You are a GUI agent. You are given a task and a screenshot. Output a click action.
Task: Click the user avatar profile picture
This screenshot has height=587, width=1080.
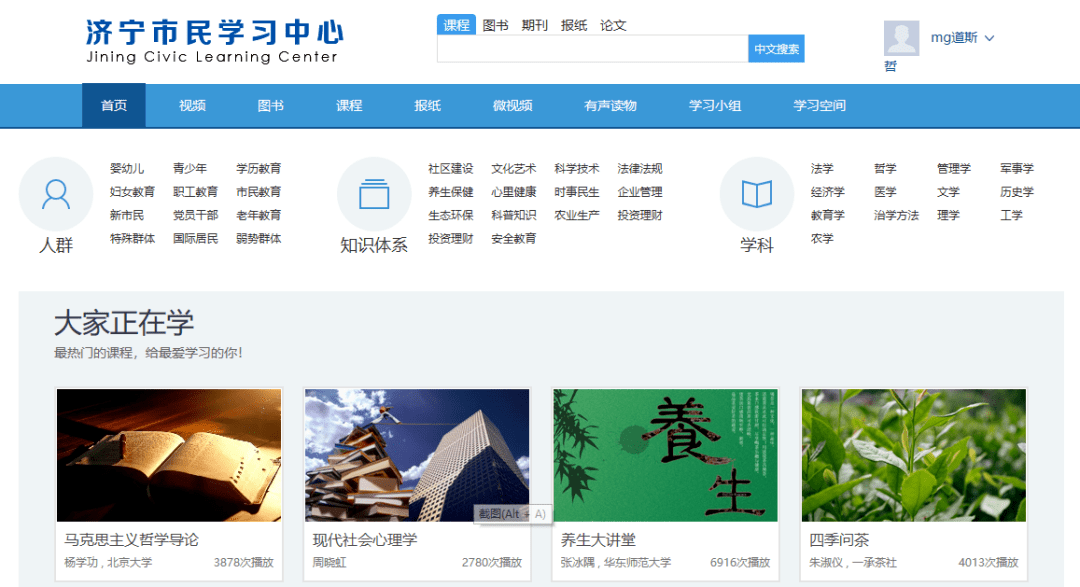(901, 38)
